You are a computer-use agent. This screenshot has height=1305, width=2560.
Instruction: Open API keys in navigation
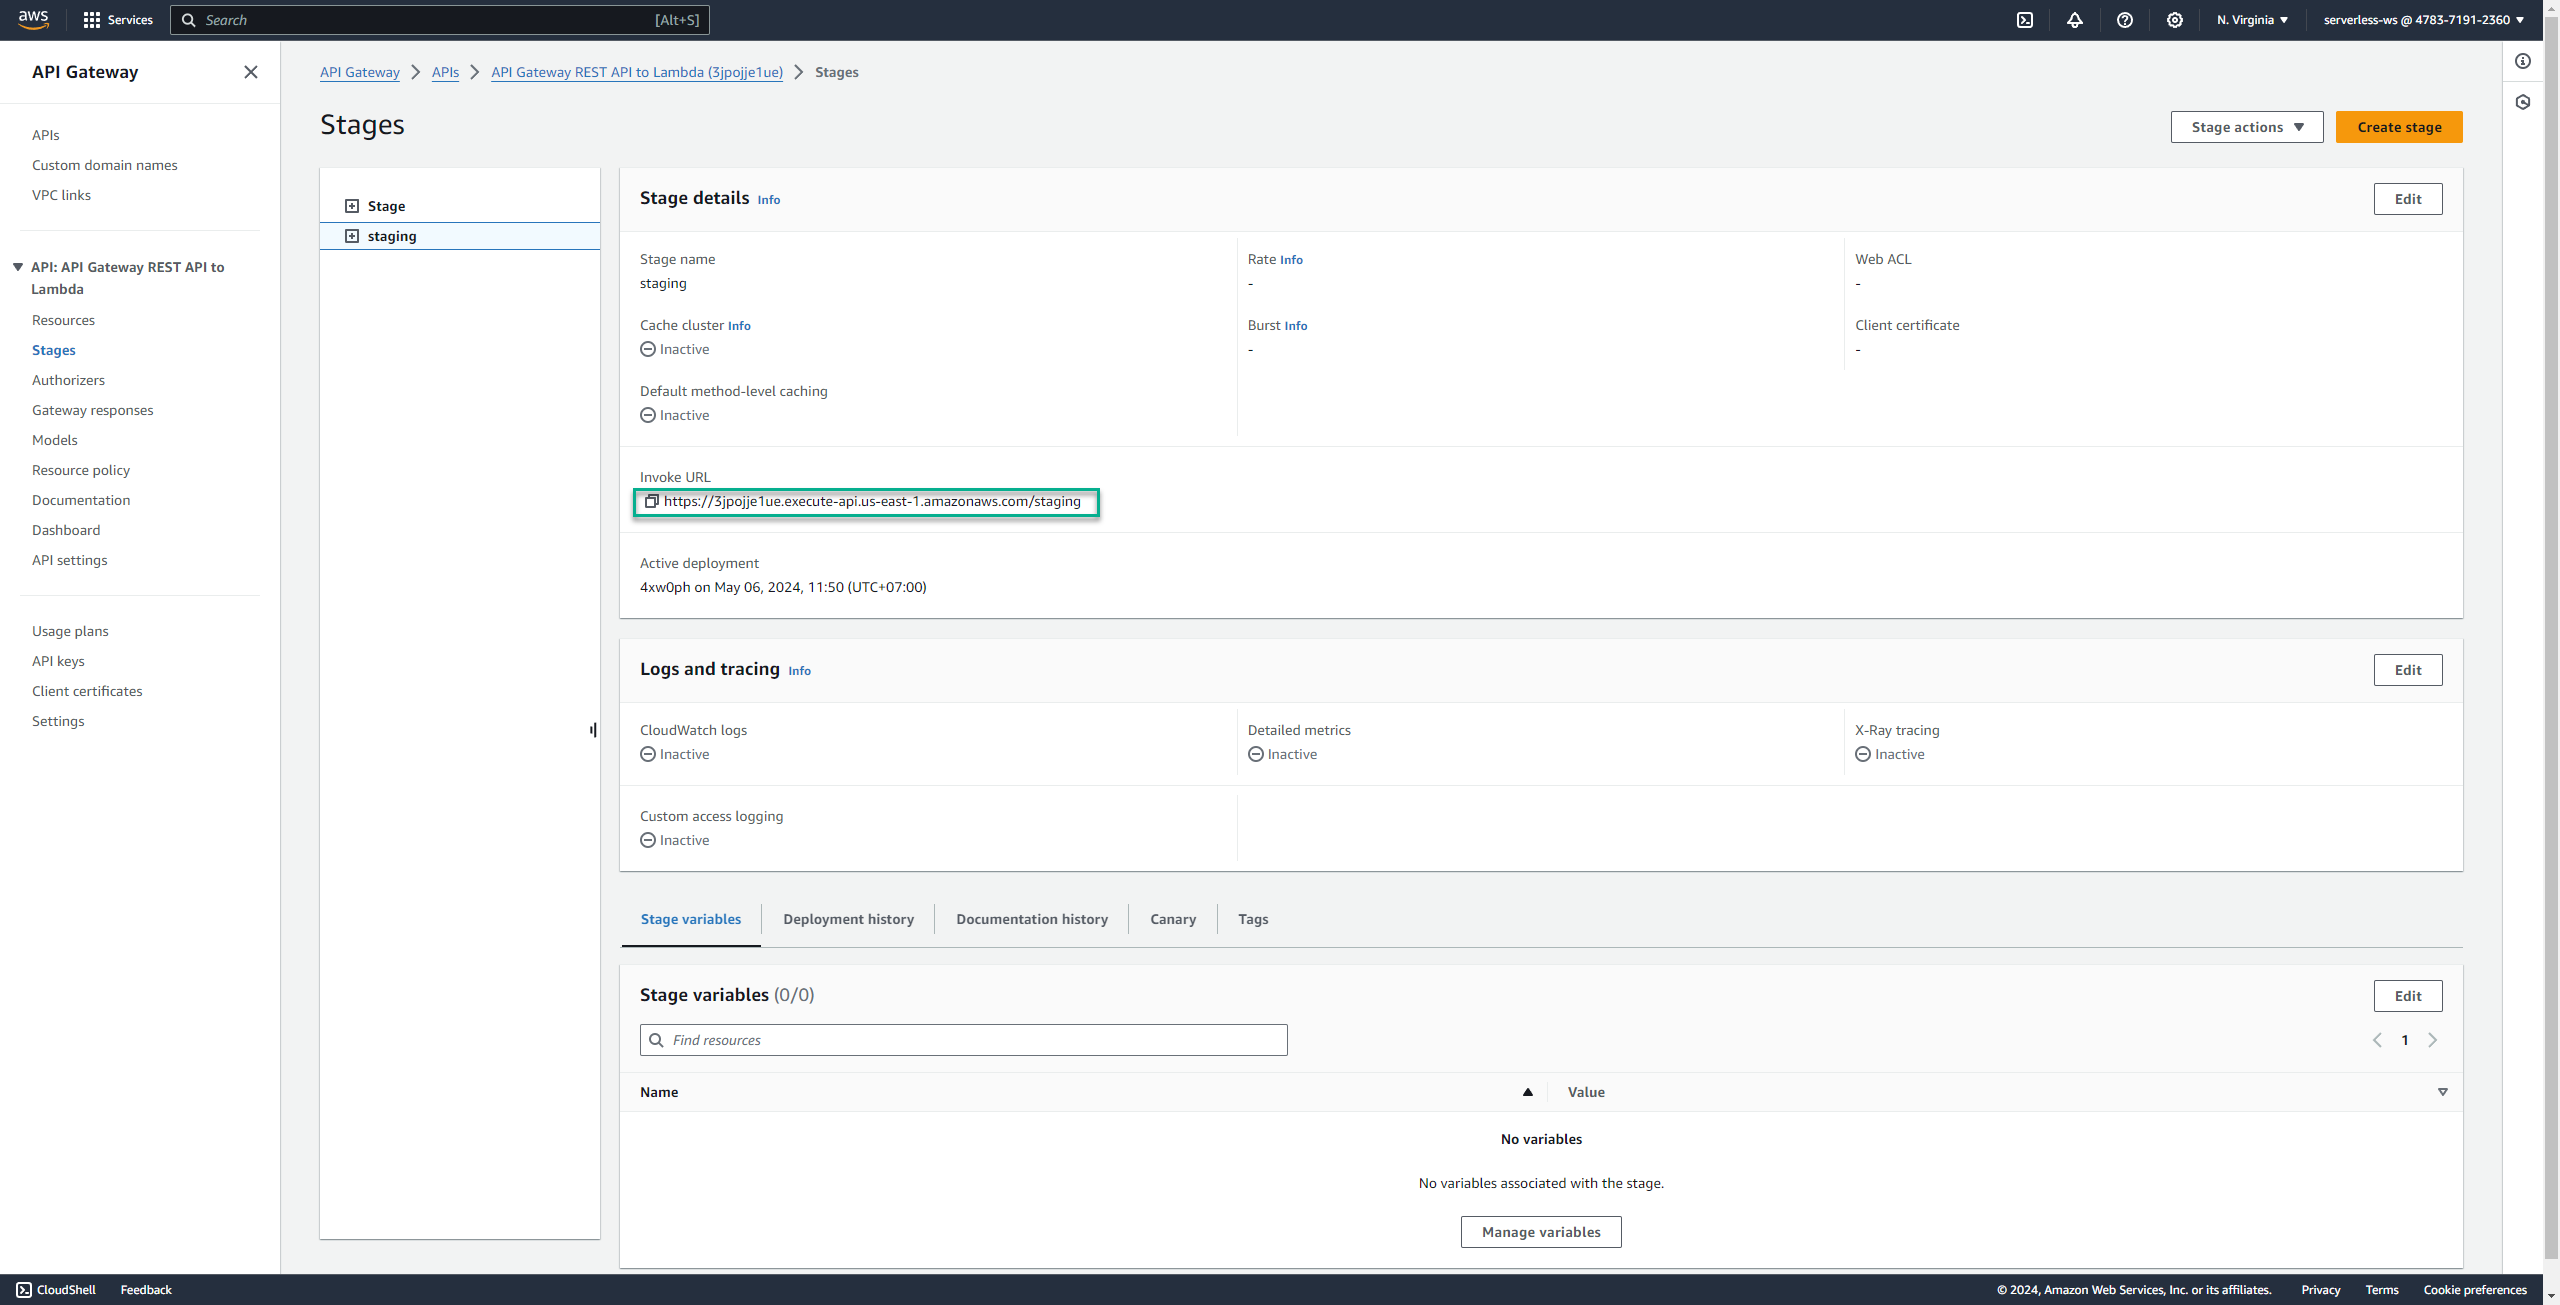coord(58,661)
